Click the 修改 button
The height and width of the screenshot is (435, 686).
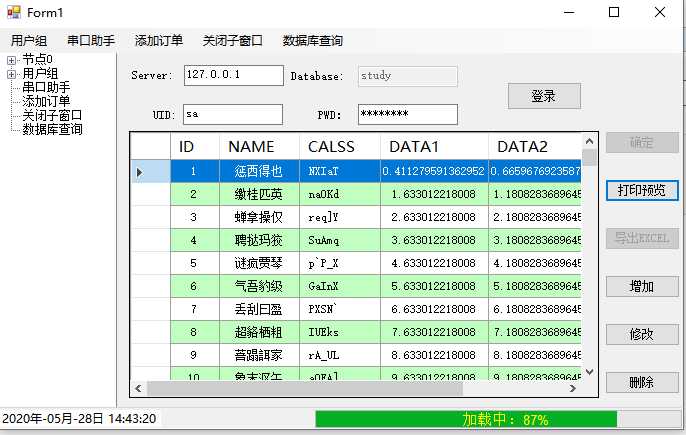tap(642, 335)
